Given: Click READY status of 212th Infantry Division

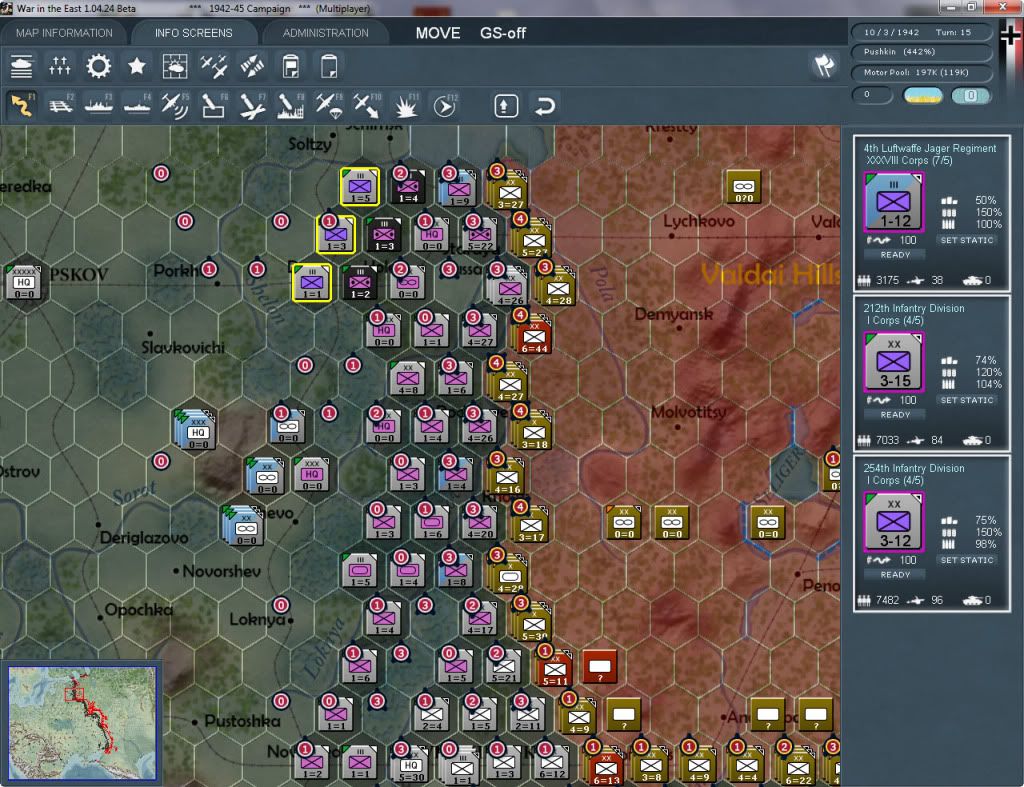Looking at the screenshot, I should click(x=895, y=415).
